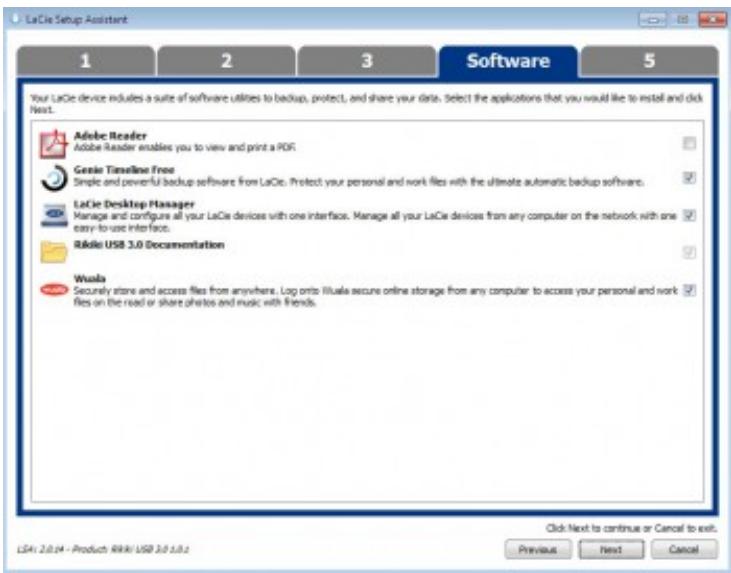
Task: Cancel the setup assistant
Action: (x=684, y=550)
